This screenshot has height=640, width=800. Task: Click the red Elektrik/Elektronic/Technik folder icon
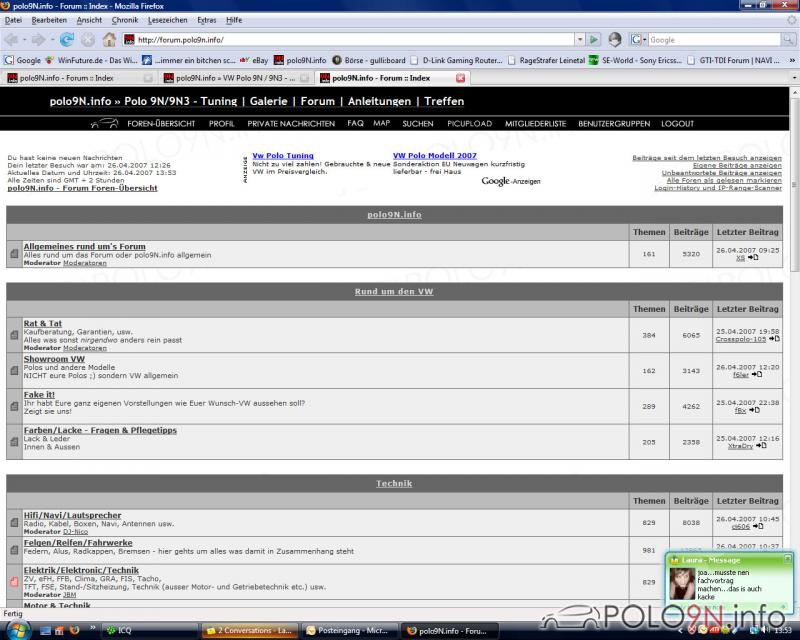[x=14, y=581]
